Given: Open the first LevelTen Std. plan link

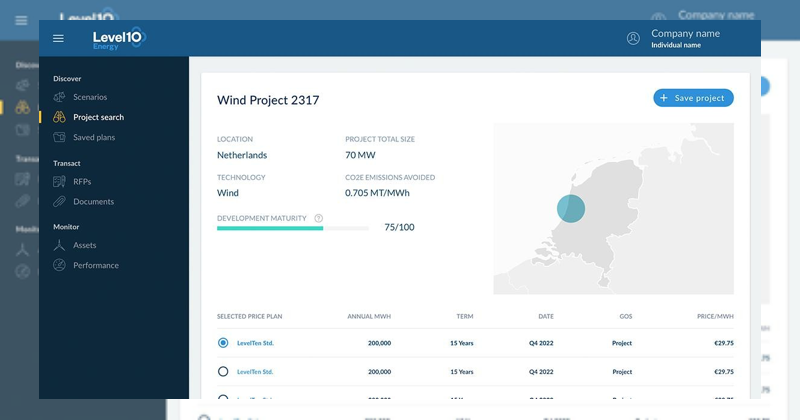Looking at the screenshot, I should click(255, 343).
